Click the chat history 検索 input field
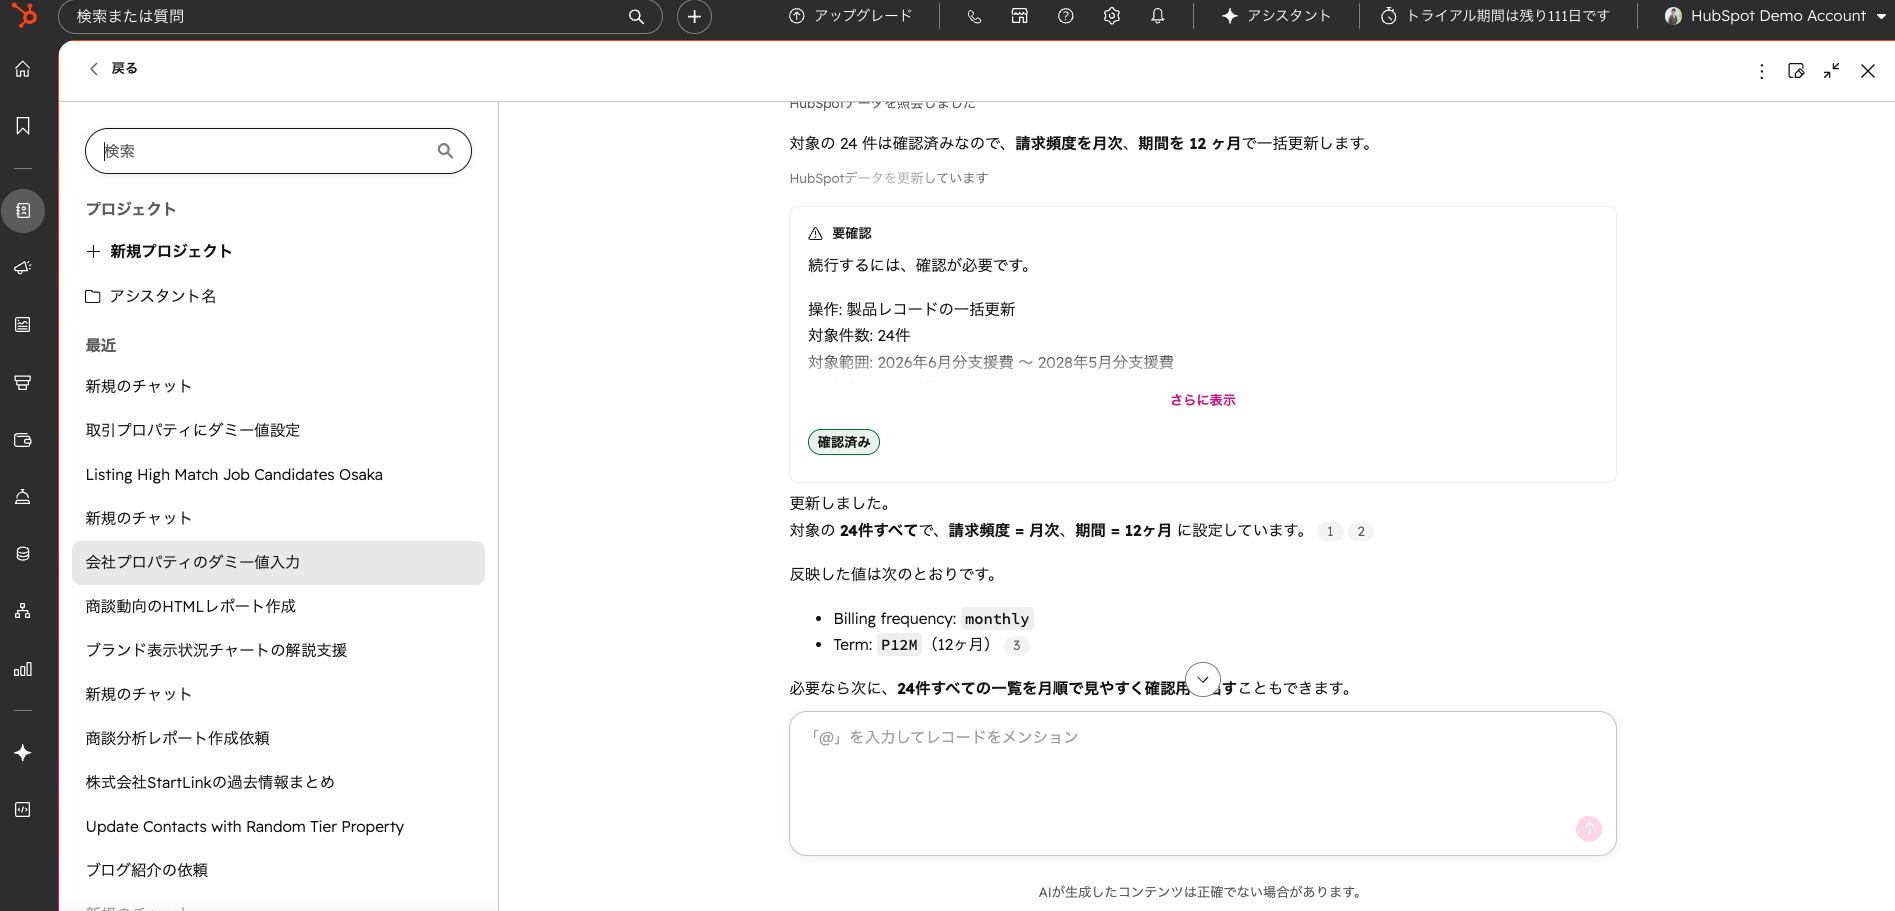Screen dimensions: 1895x911 pyautogui.click(x=278, y=151)
